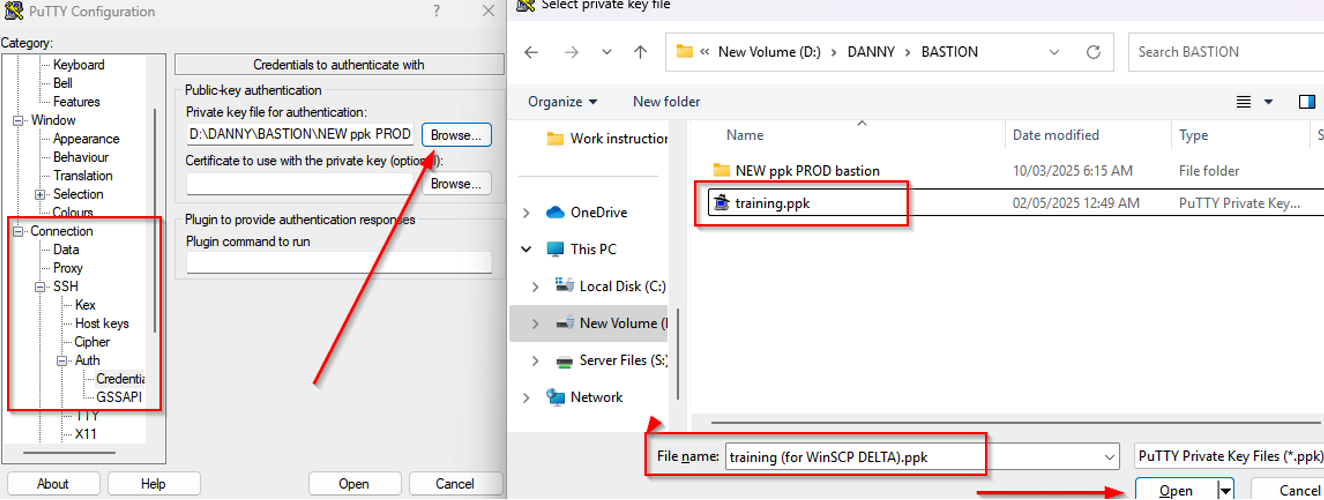Click Open in the file dialog
The image size is (1324, 500).
tap(1176, 490)
